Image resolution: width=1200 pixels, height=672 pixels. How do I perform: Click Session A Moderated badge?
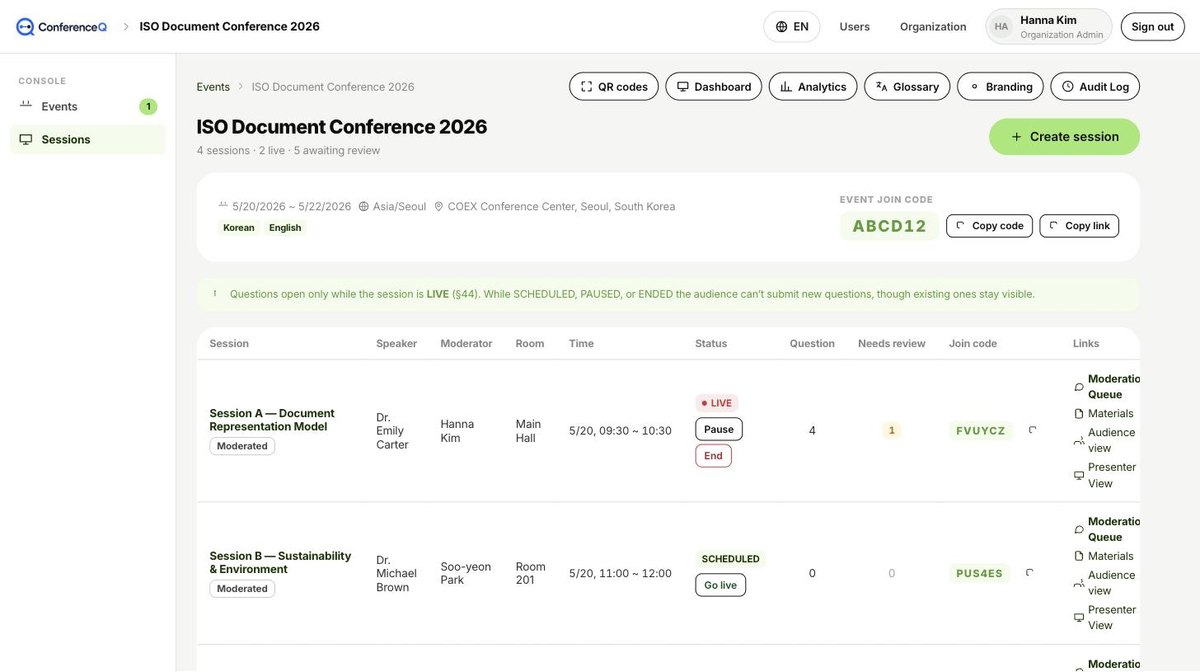click(x=242, y=446)
